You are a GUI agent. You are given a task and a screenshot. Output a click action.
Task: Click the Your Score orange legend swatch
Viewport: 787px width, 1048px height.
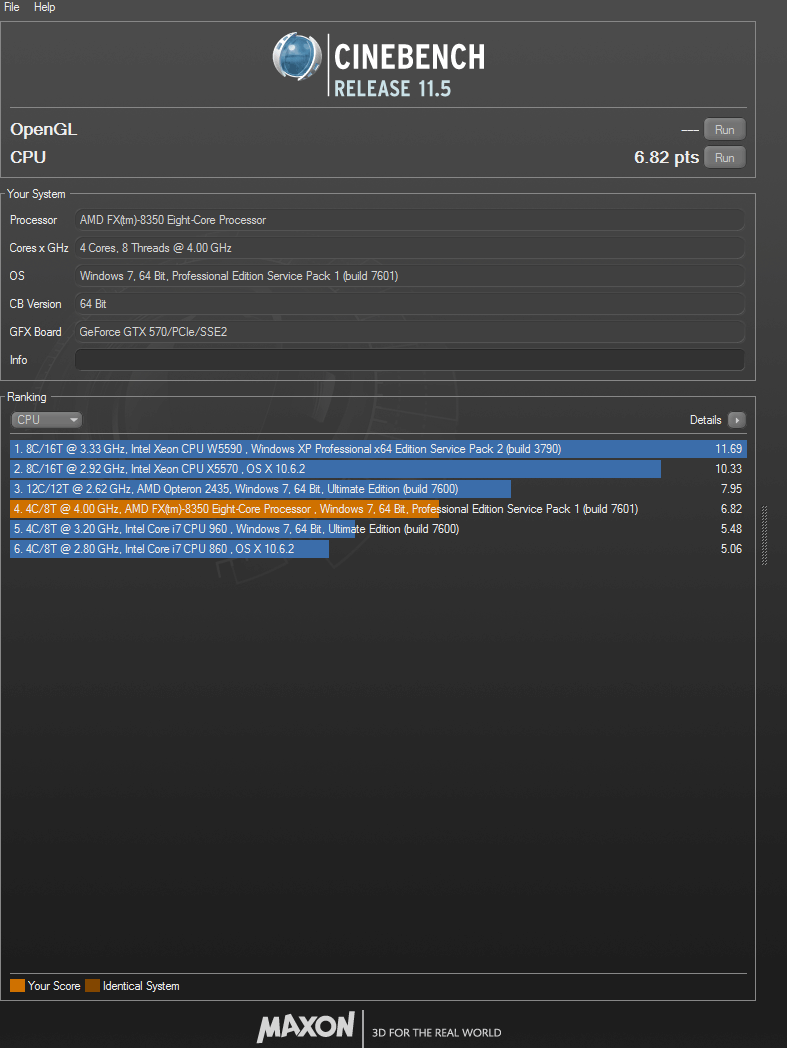point(17,986)
